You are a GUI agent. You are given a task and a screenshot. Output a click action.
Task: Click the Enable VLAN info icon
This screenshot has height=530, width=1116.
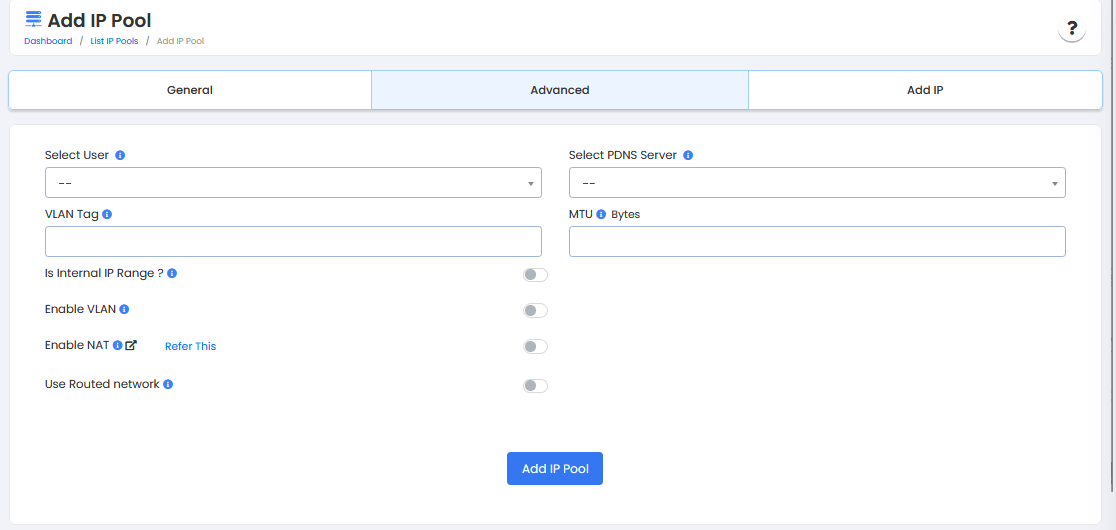tap(124, 310)
